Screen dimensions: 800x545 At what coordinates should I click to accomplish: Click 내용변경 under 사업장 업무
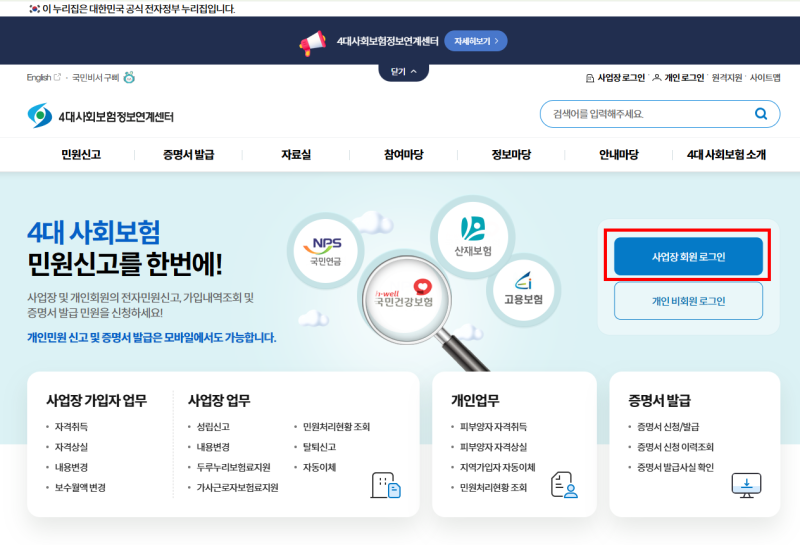tap(213, 447)
